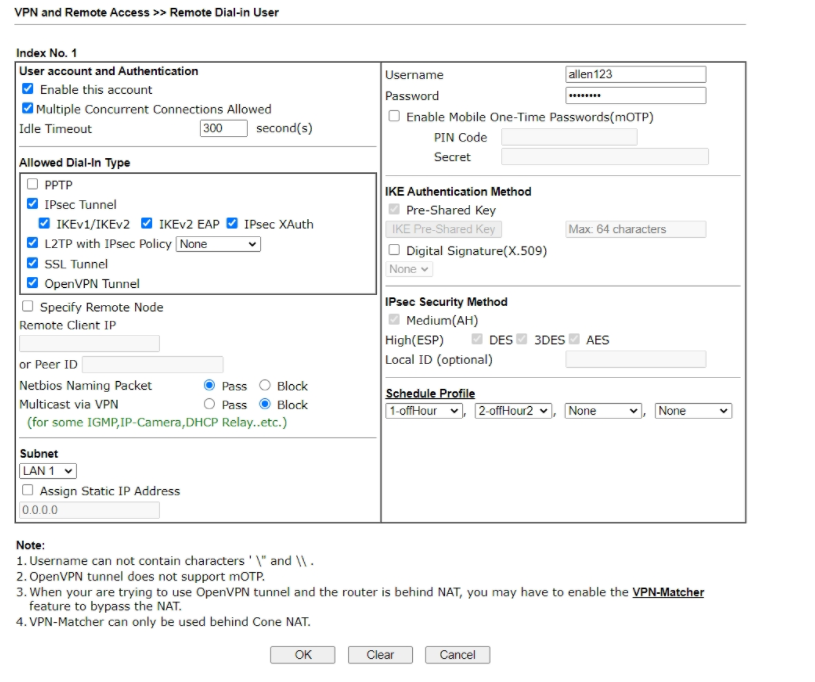
Task: Open the L2TP IPsec Policy dropdown
Action: click(x=218, y=244)
